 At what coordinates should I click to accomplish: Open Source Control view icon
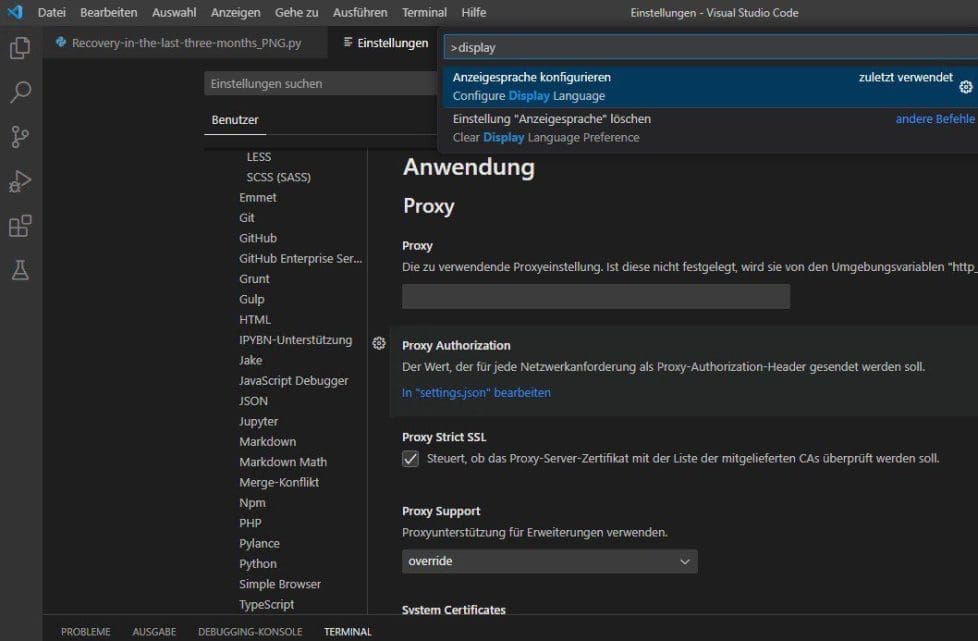[x=20, y=137]
